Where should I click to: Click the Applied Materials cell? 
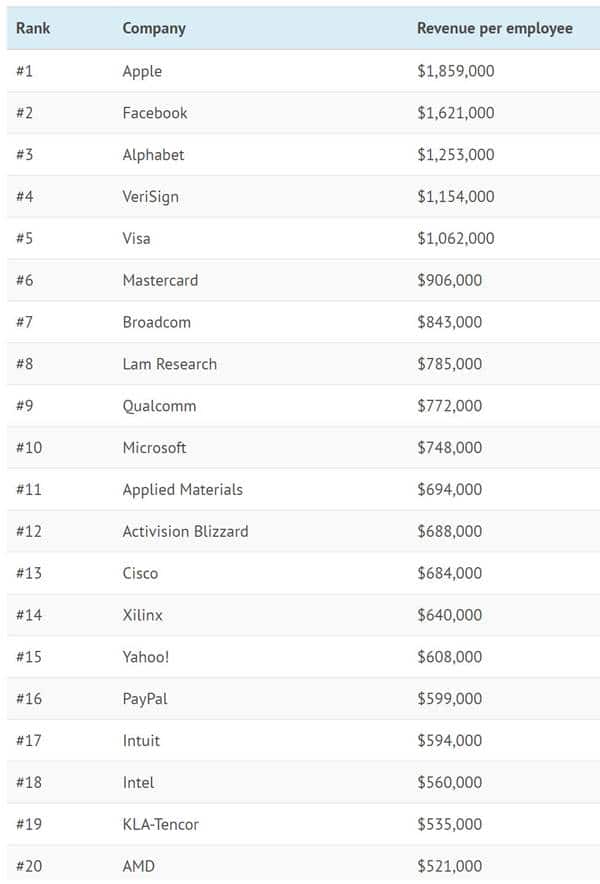click(182, 490)
